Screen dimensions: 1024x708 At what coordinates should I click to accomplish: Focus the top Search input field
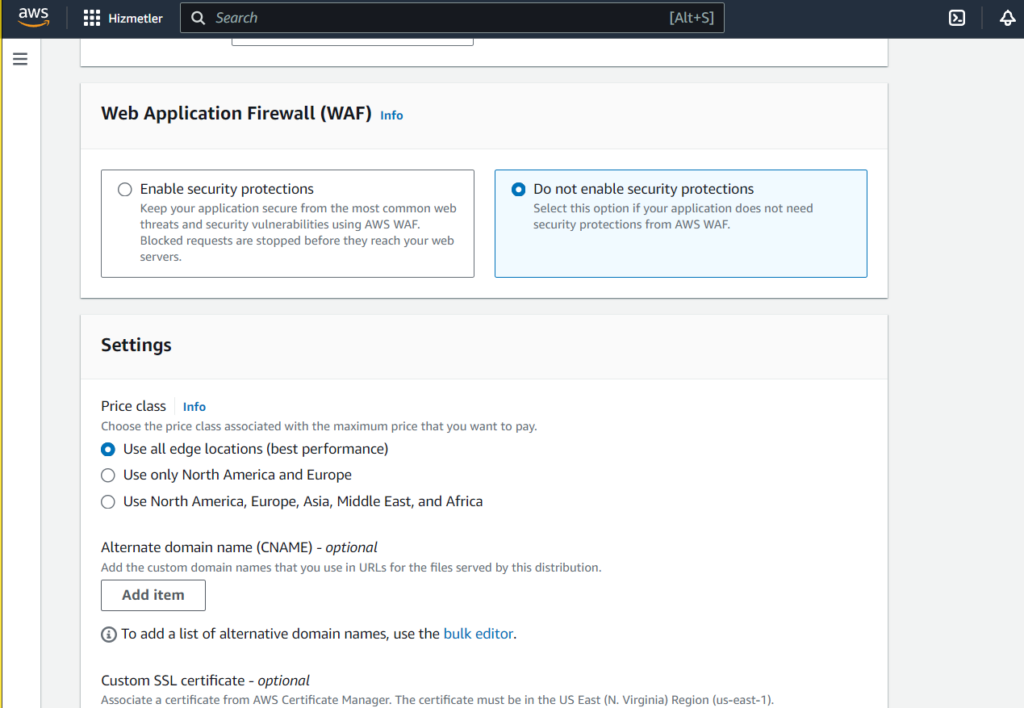click(x=452, y=18)
